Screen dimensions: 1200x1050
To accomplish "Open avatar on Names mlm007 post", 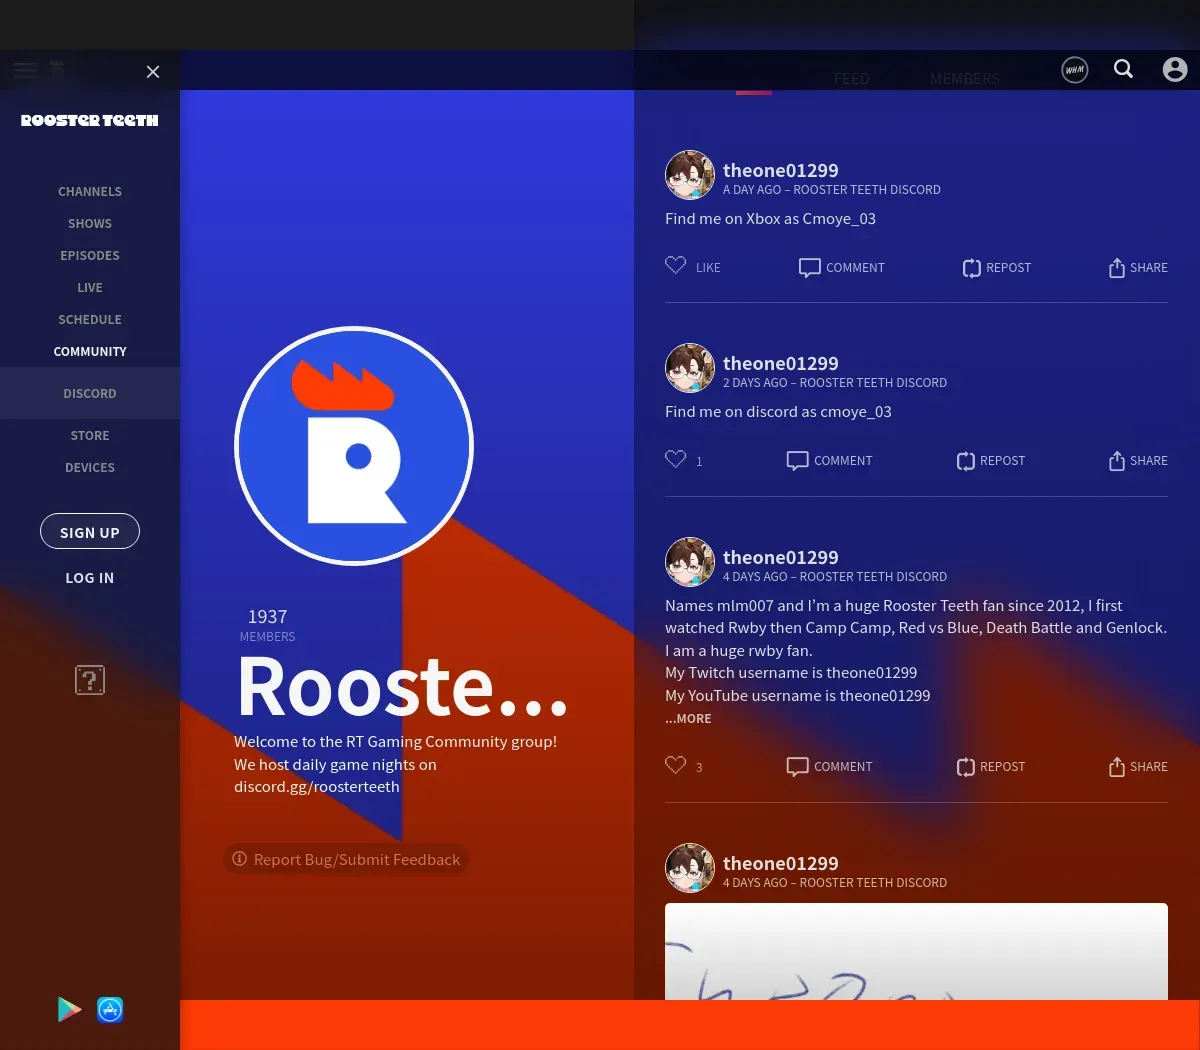I will point(690,562).
